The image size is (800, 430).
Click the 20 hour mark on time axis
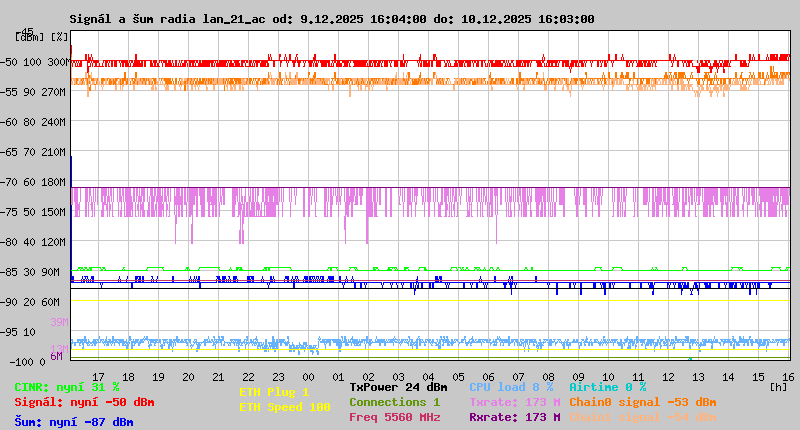coord(188,377)
